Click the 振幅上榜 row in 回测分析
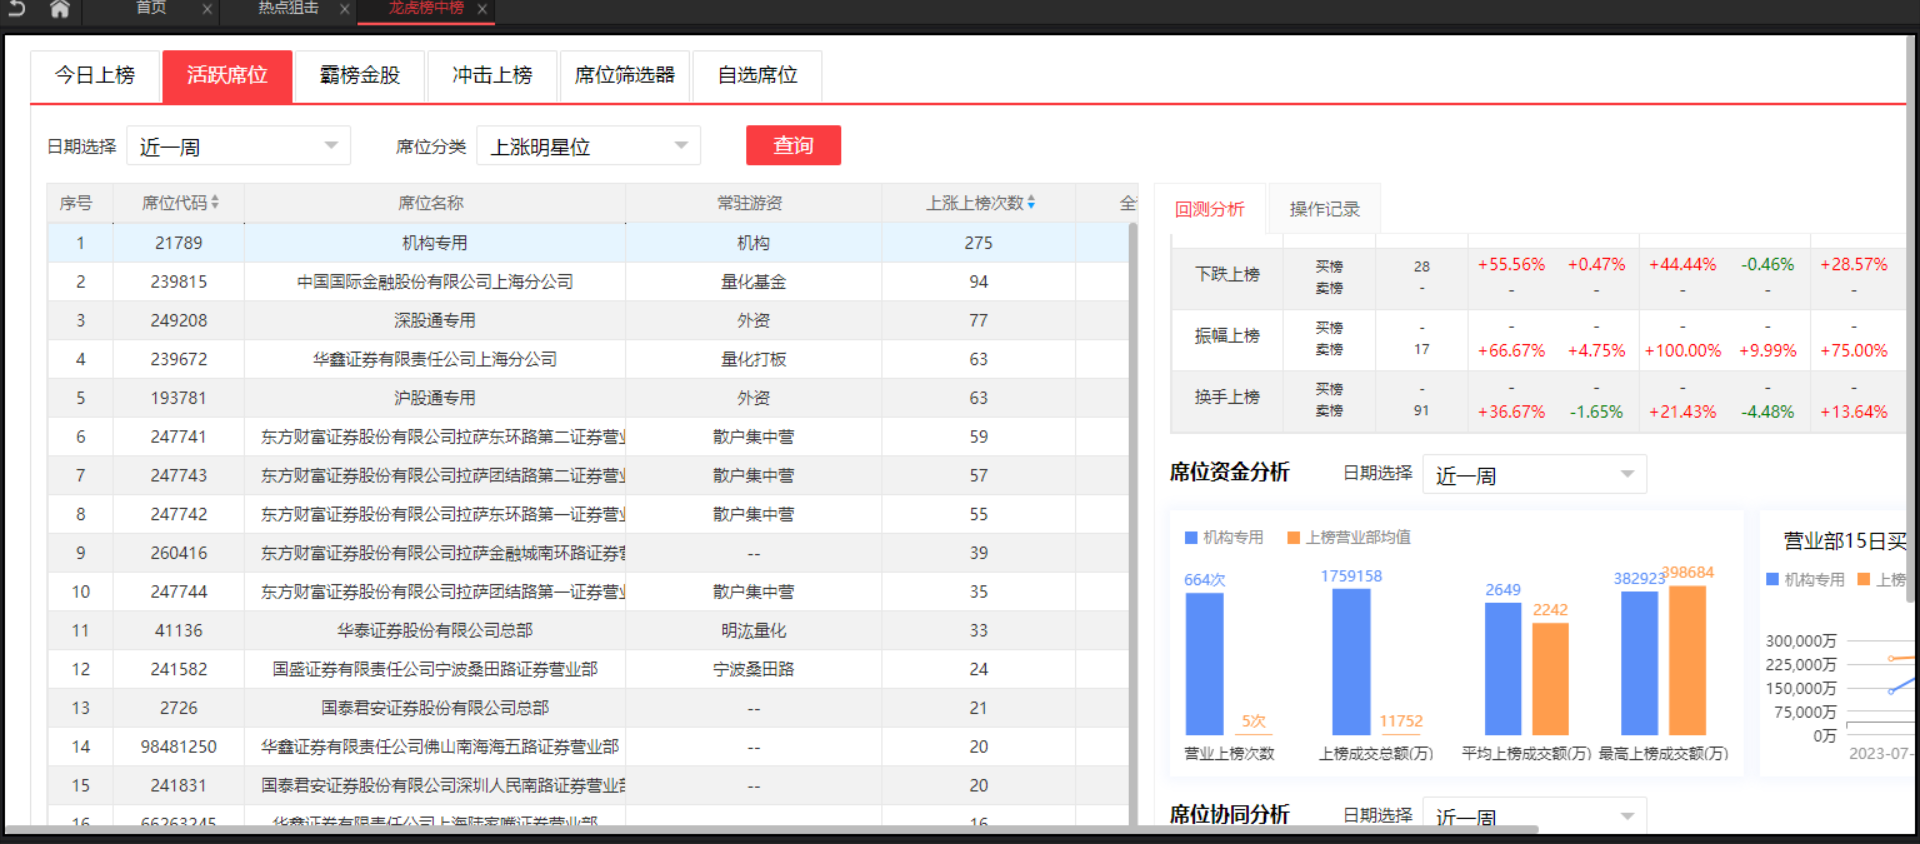The height and width of the screenshot is (844, 1920). click(x=1538, y=340)
